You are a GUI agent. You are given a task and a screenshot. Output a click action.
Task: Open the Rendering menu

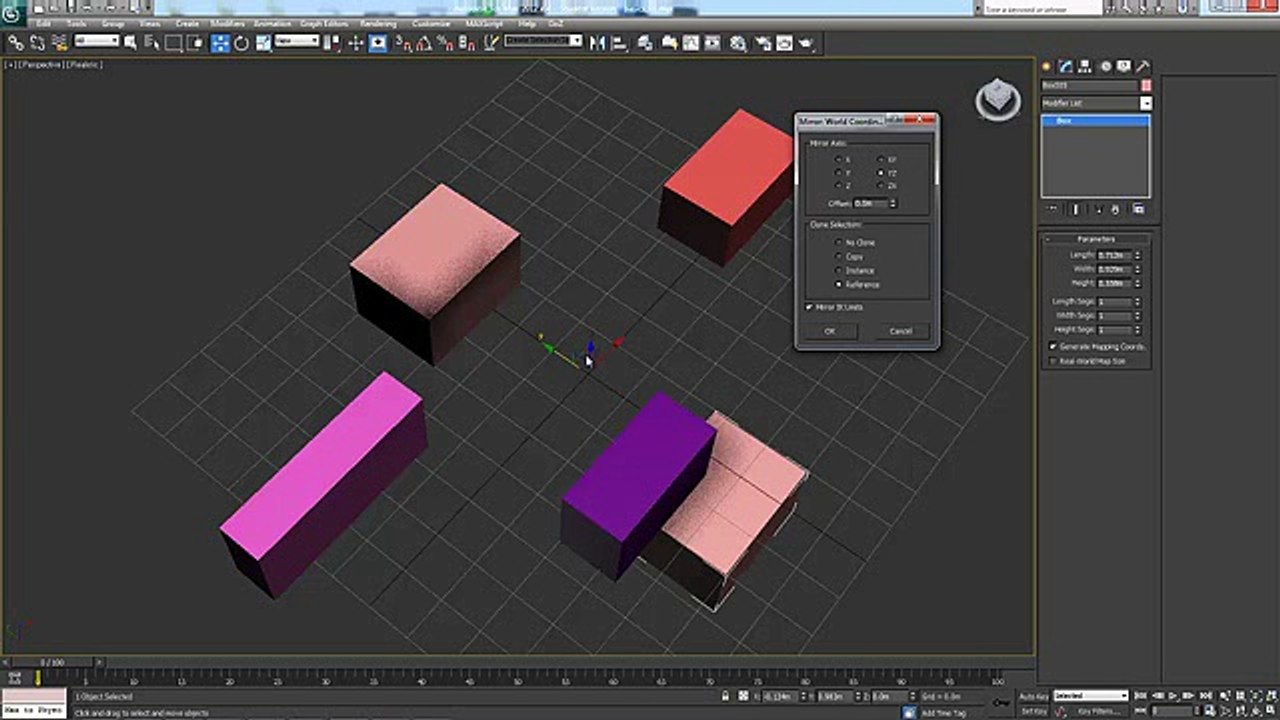(x=378, y=23)
